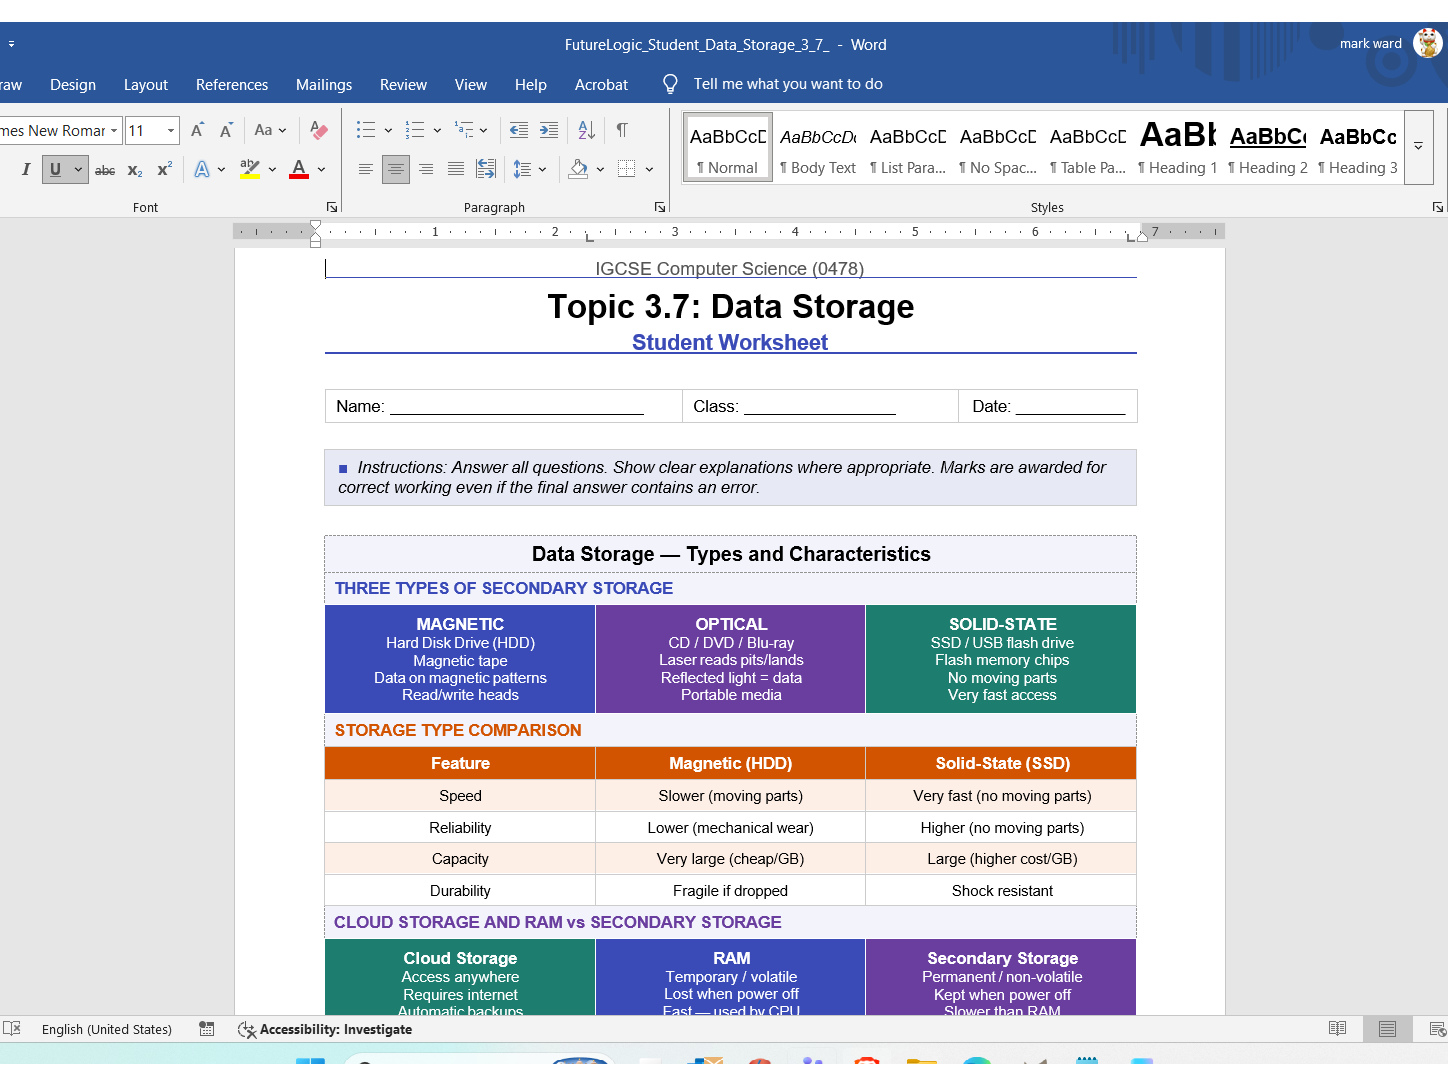Expand shading color options arrow
1448x1086 pixels.
[600, 169]
